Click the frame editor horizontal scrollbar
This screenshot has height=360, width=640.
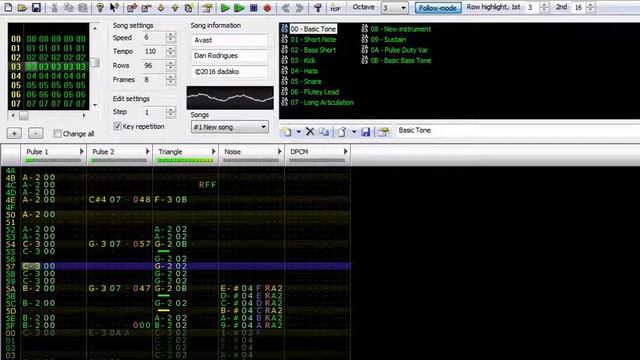click(x=49, y=116)
